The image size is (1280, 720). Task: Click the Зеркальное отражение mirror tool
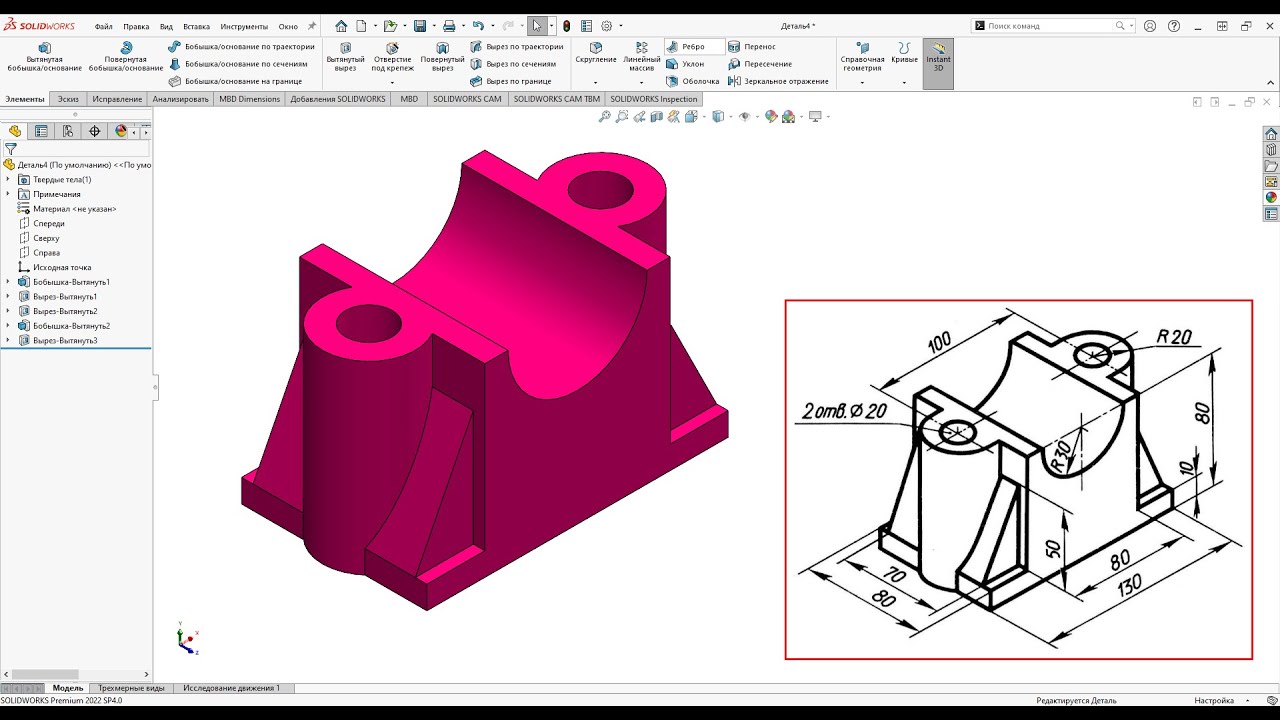pyautogui.click(x=779, y=81)
